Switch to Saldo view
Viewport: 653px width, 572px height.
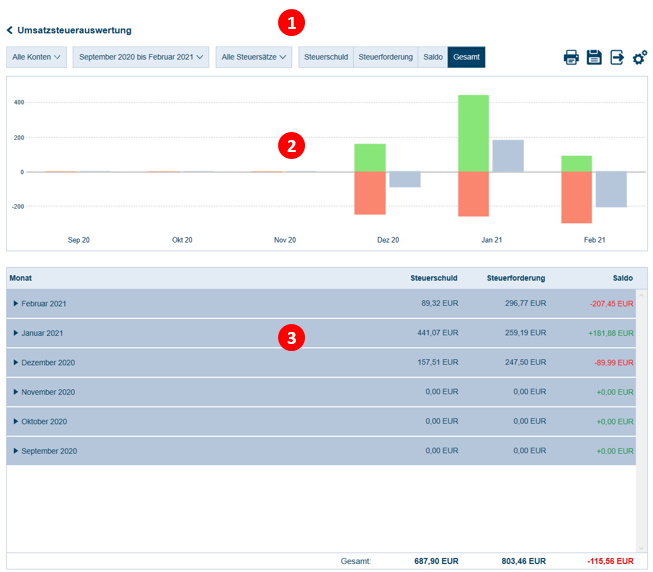point(433,58)
